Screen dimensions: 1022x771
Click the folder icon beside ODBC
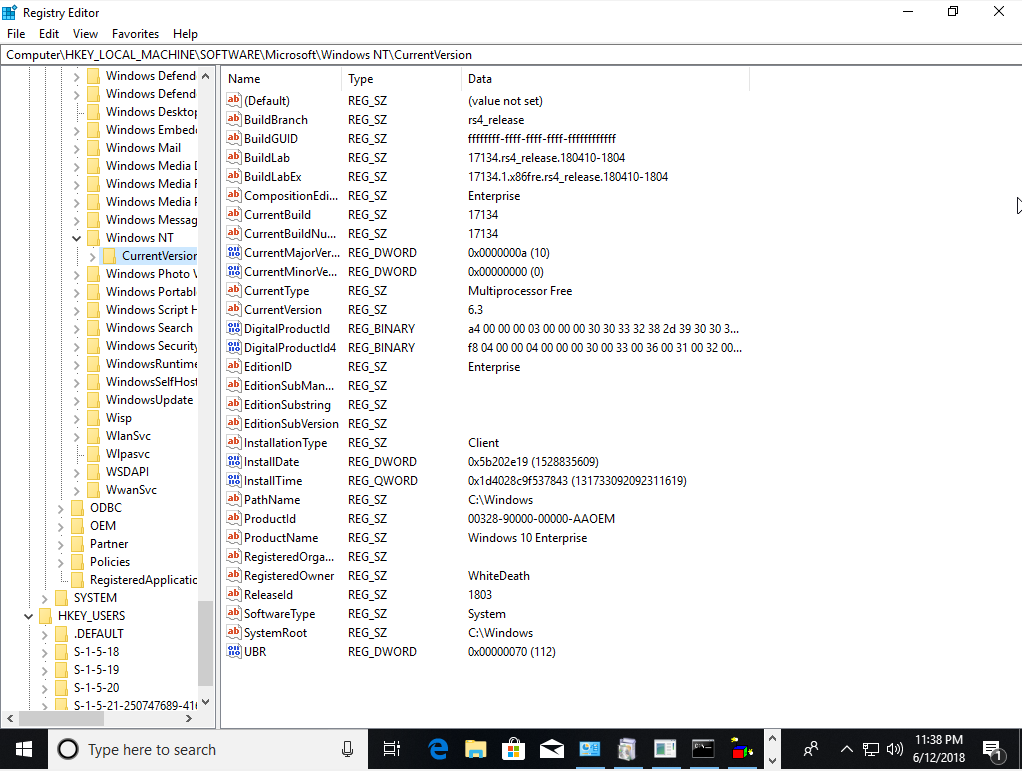click(x=78, y=508)
